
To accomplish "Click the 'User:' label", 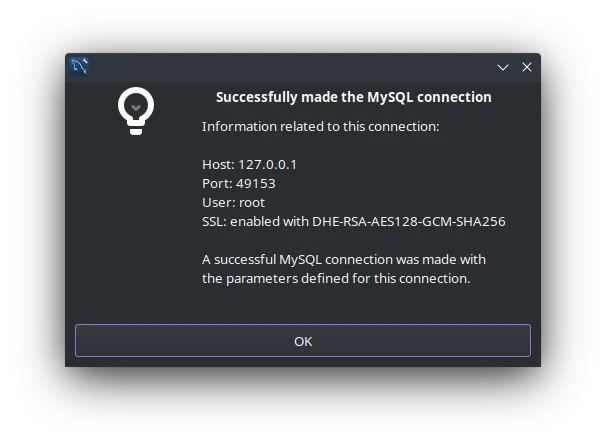I will (x=218, y=202).
